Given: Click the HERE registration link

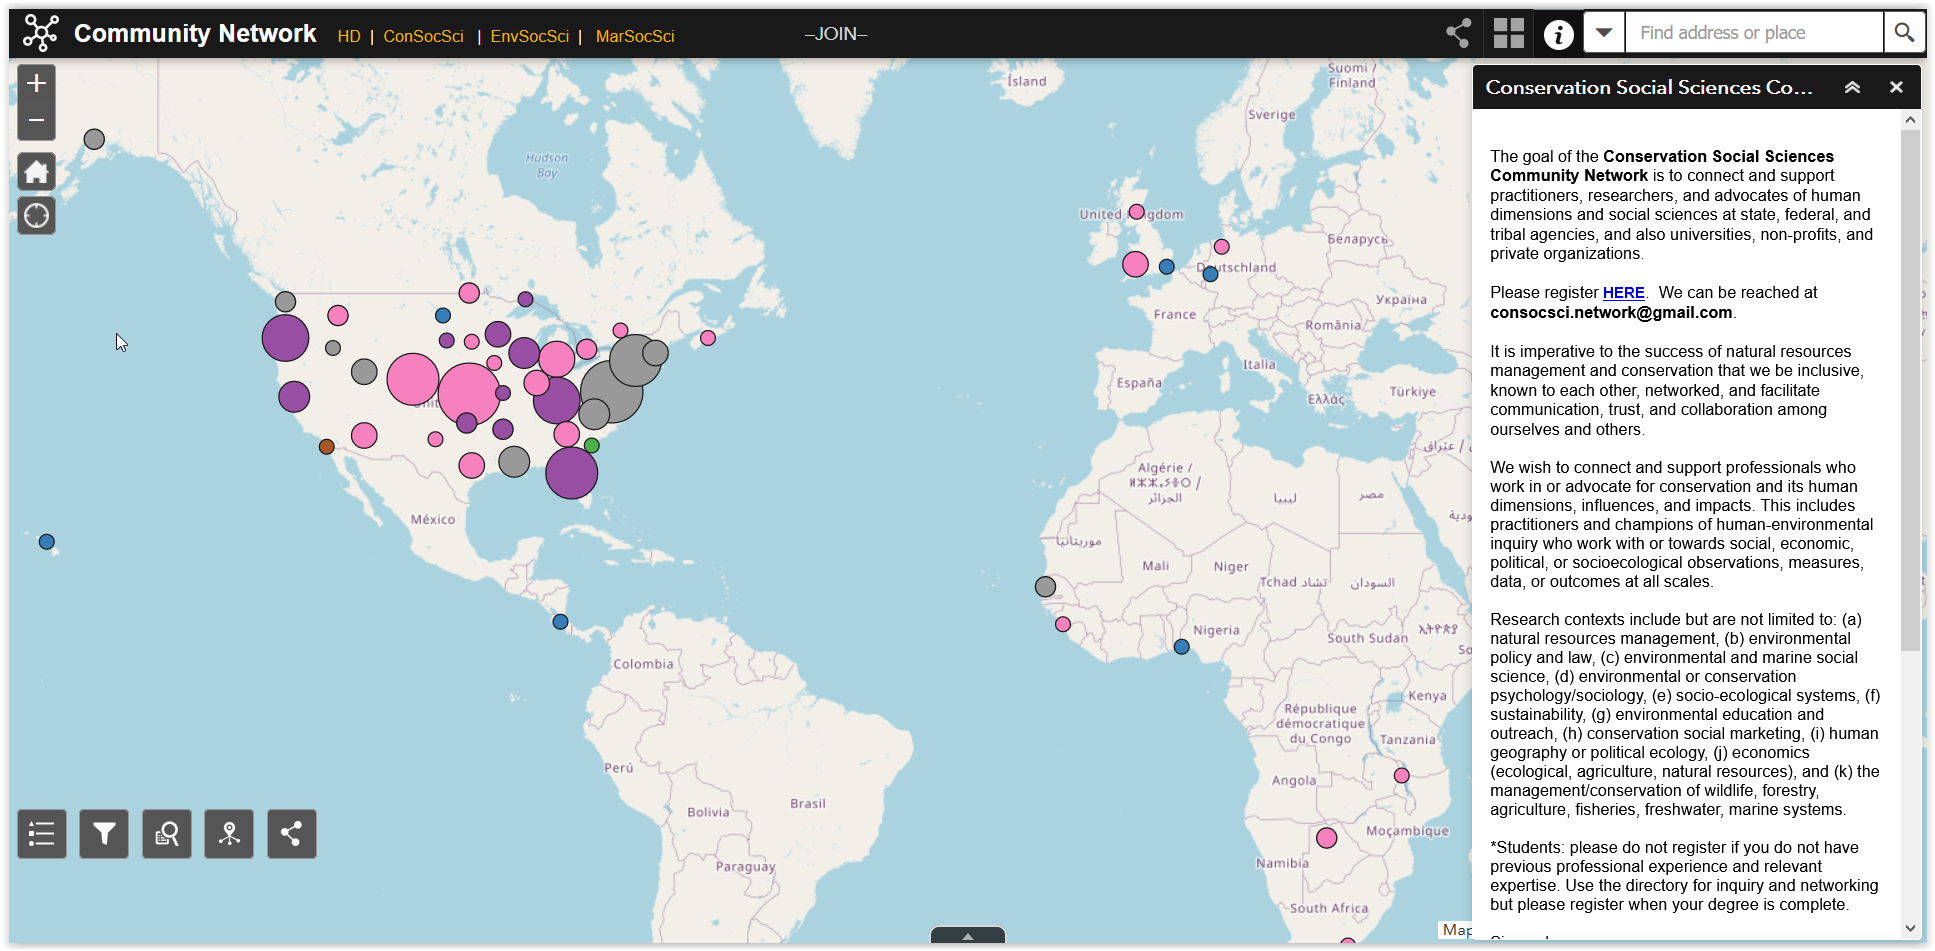Looking at the screenshot, I should click(1623, 293).
